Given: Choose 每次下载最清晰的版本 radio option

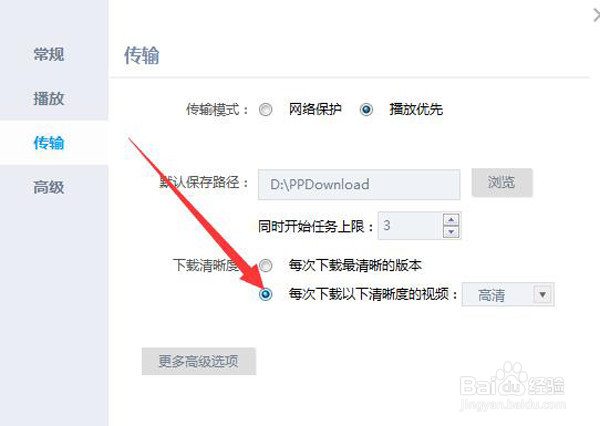Looking at the screenshot, I should pos(266,265).
